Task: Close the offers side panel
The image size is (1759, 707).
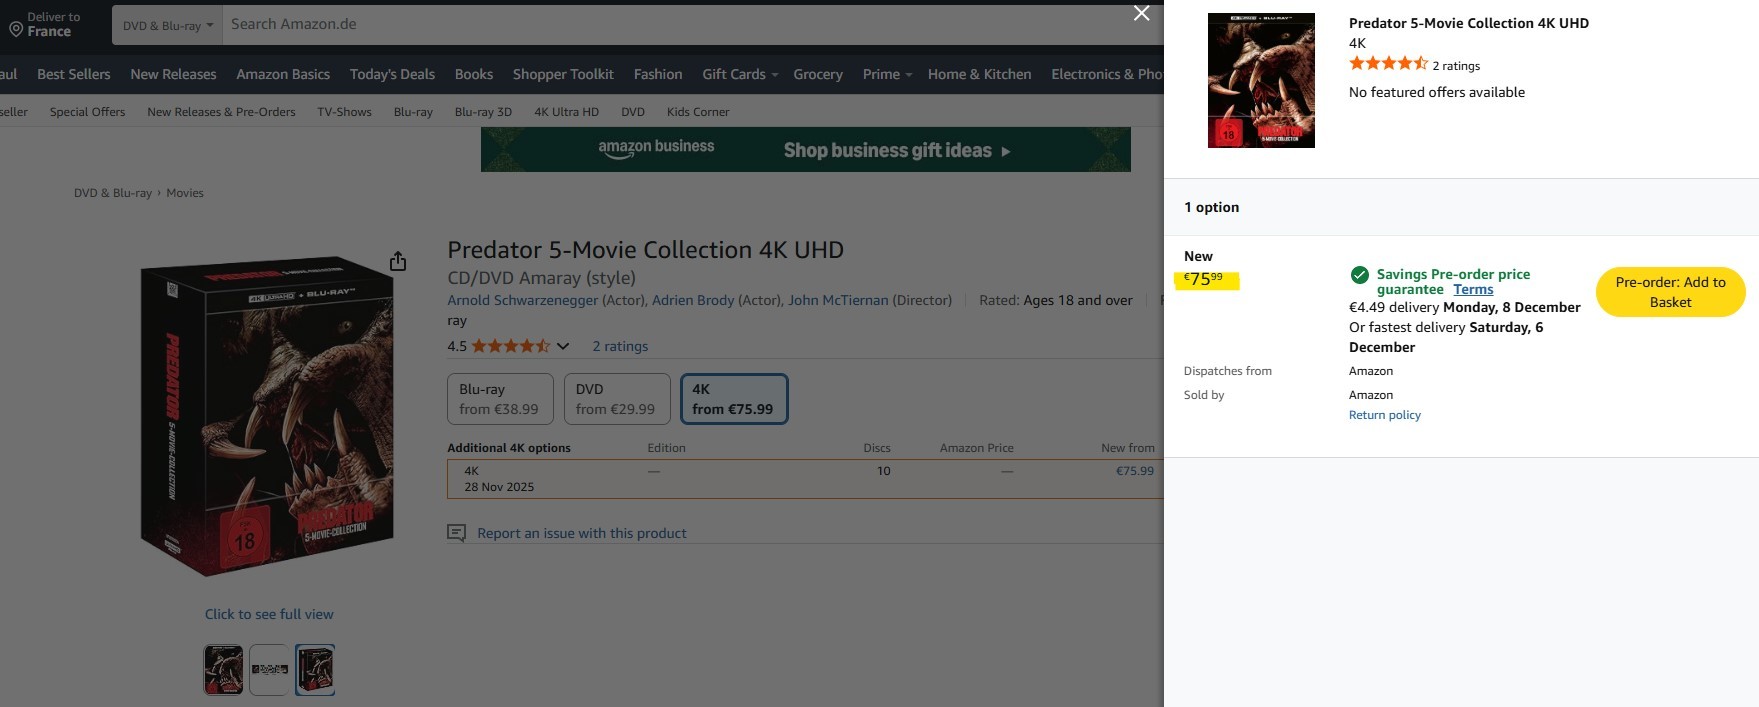Action: pos(1141,13)
